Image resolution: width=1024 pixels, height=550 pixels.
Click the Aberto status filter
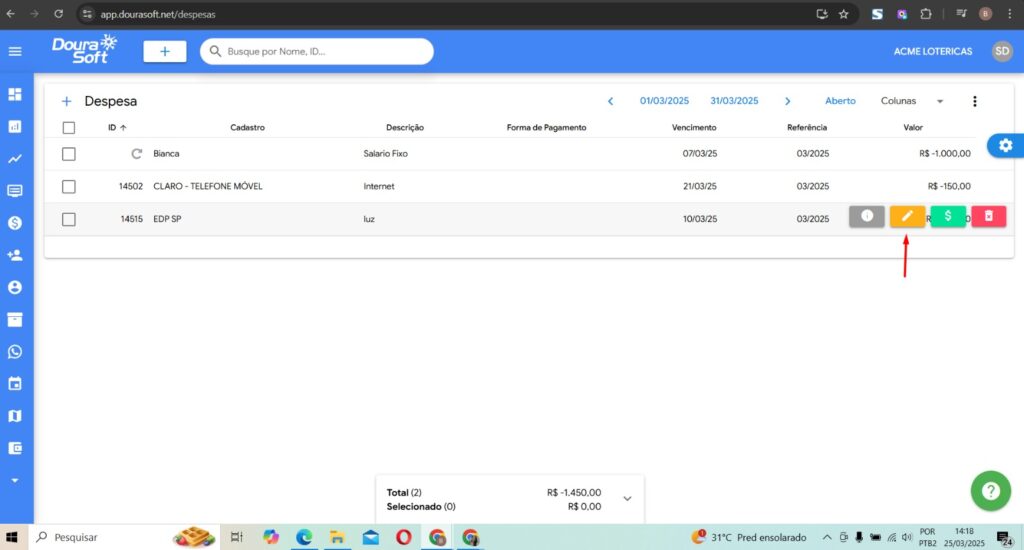[840, 101]
